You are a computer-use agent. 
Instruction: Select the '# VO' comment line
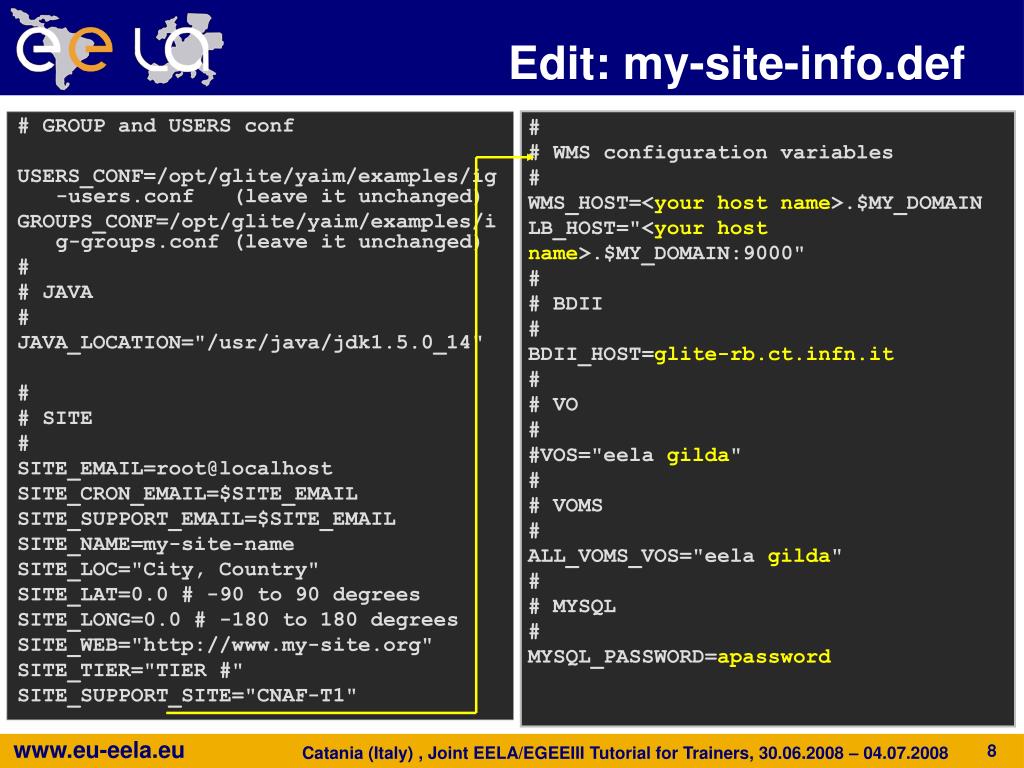[554, 405]
